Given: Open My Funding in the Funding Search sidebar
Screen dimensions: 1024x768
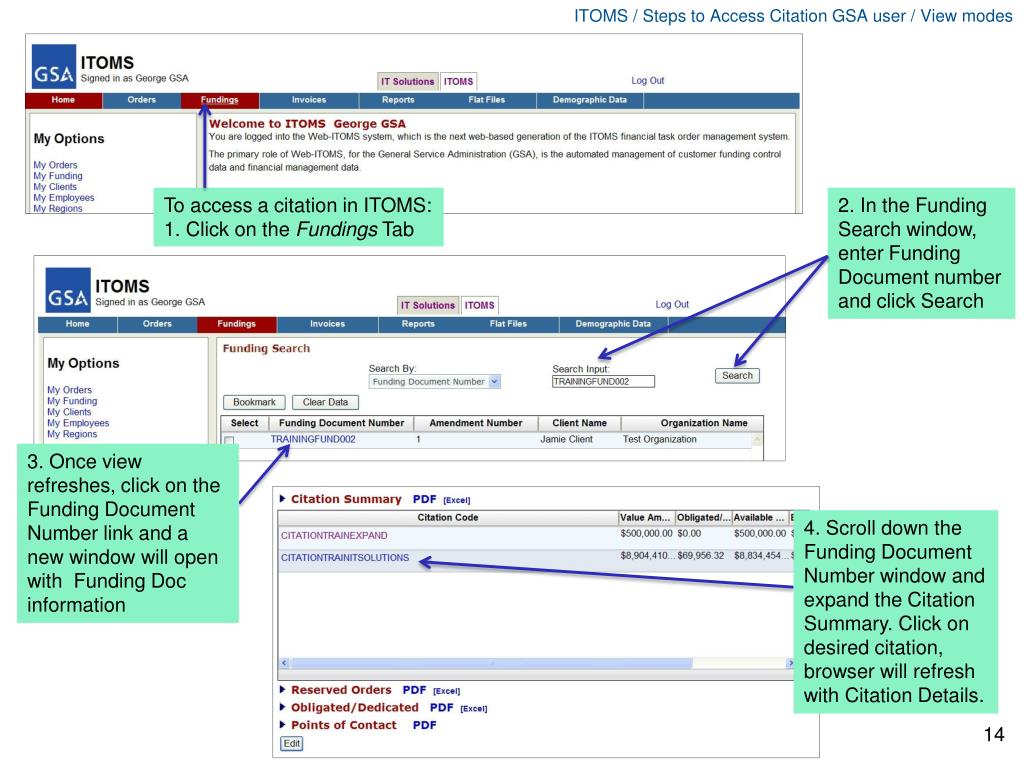Looking at the screenshot, I should [x=72, y=401].
